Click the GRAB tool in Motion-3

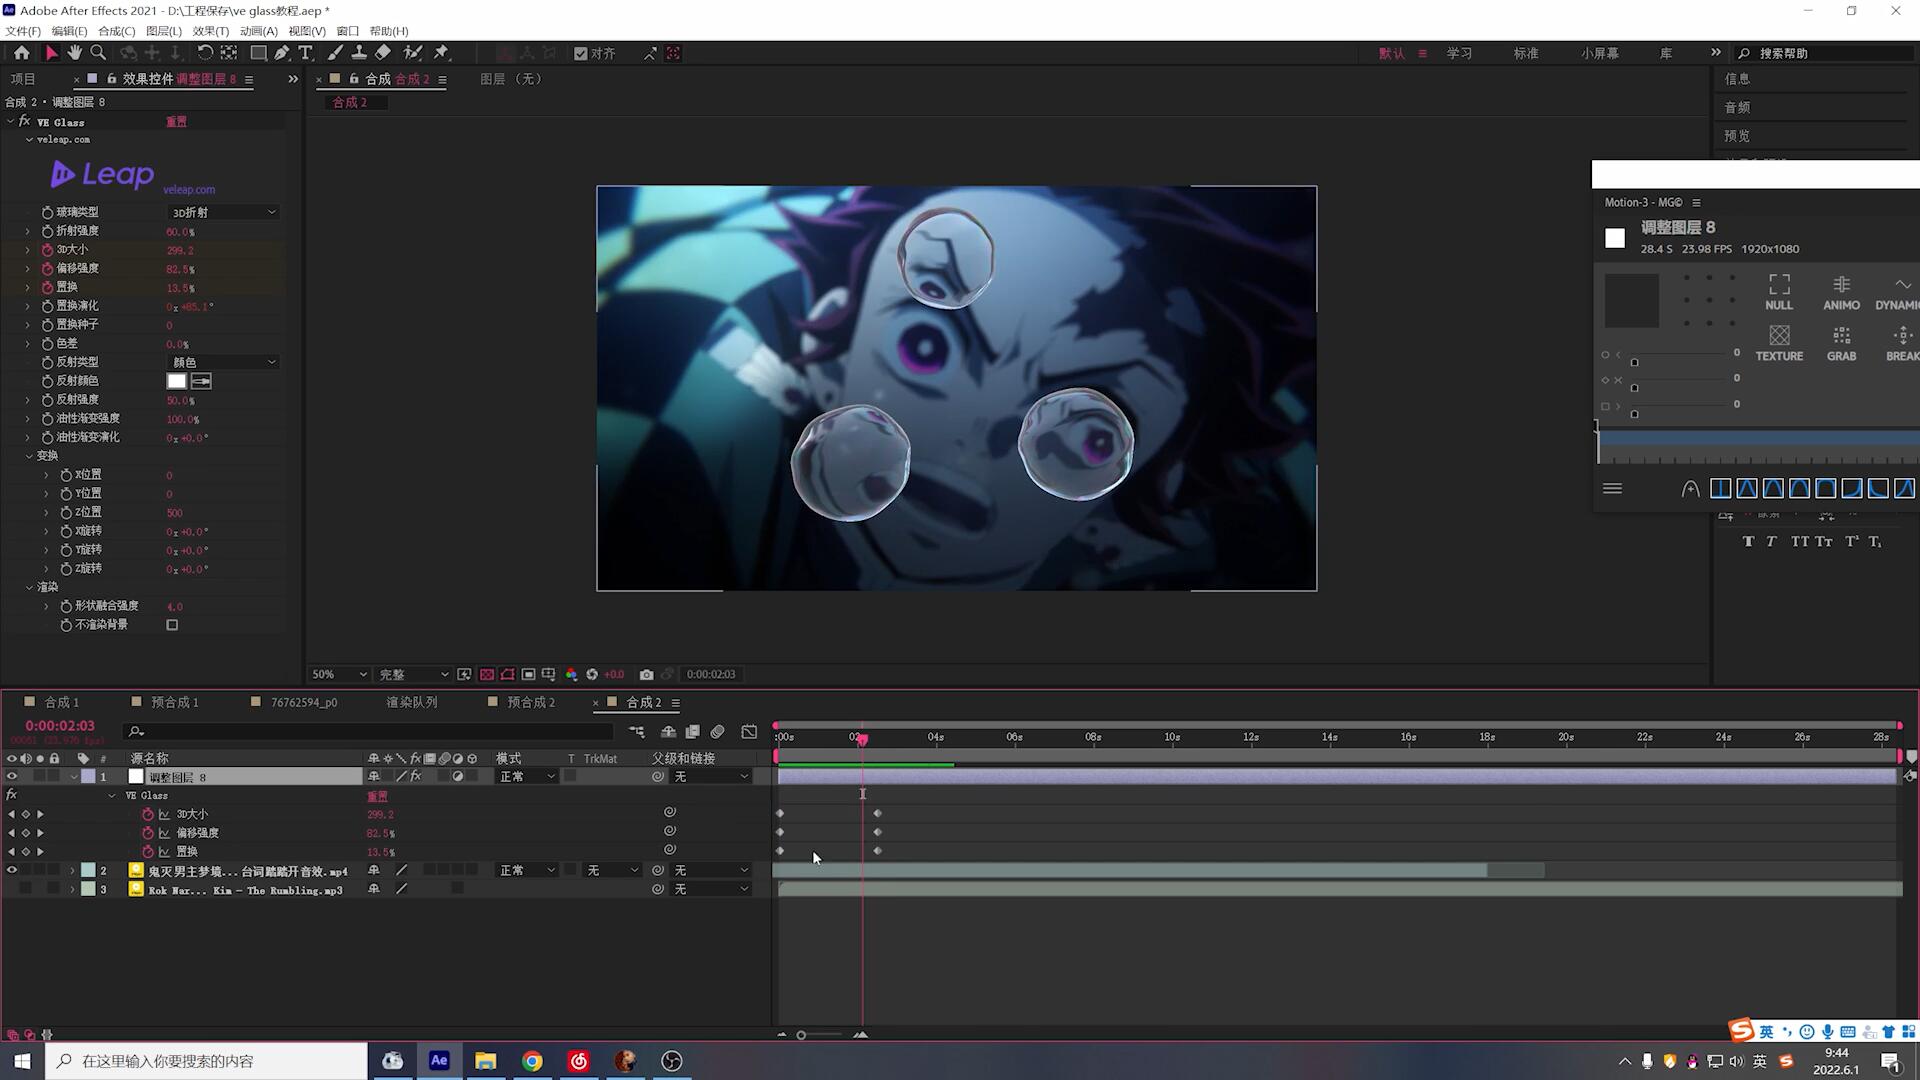pyautogui.click(x=1841, y=343)
